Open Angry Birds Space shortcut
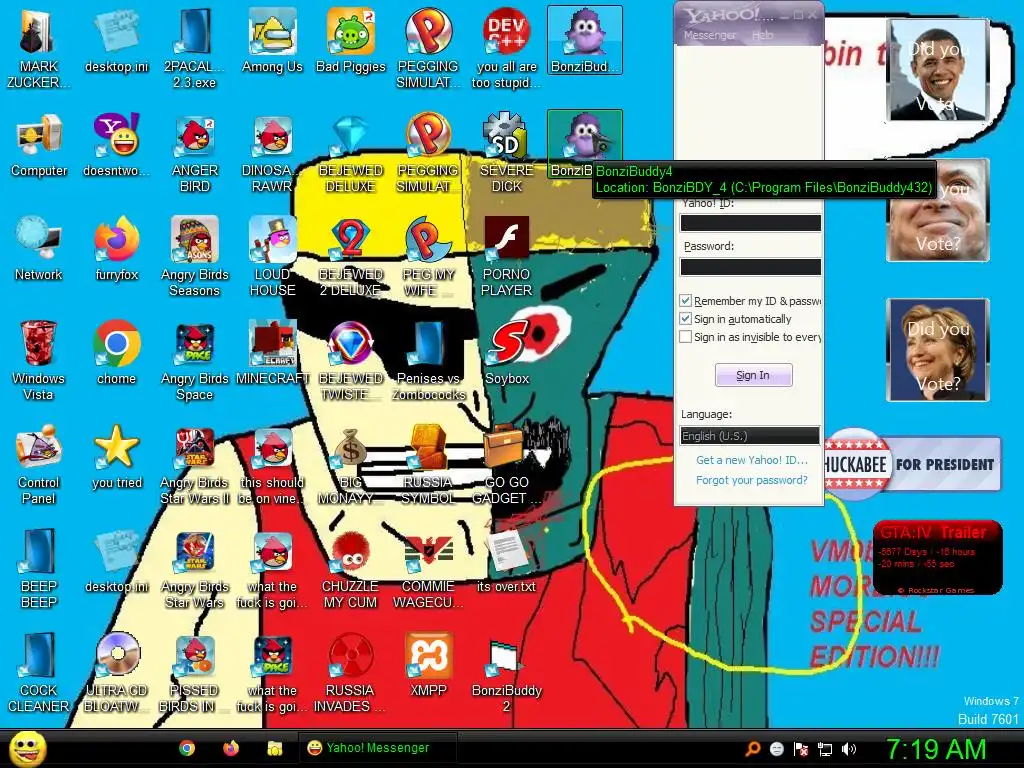 195,360
